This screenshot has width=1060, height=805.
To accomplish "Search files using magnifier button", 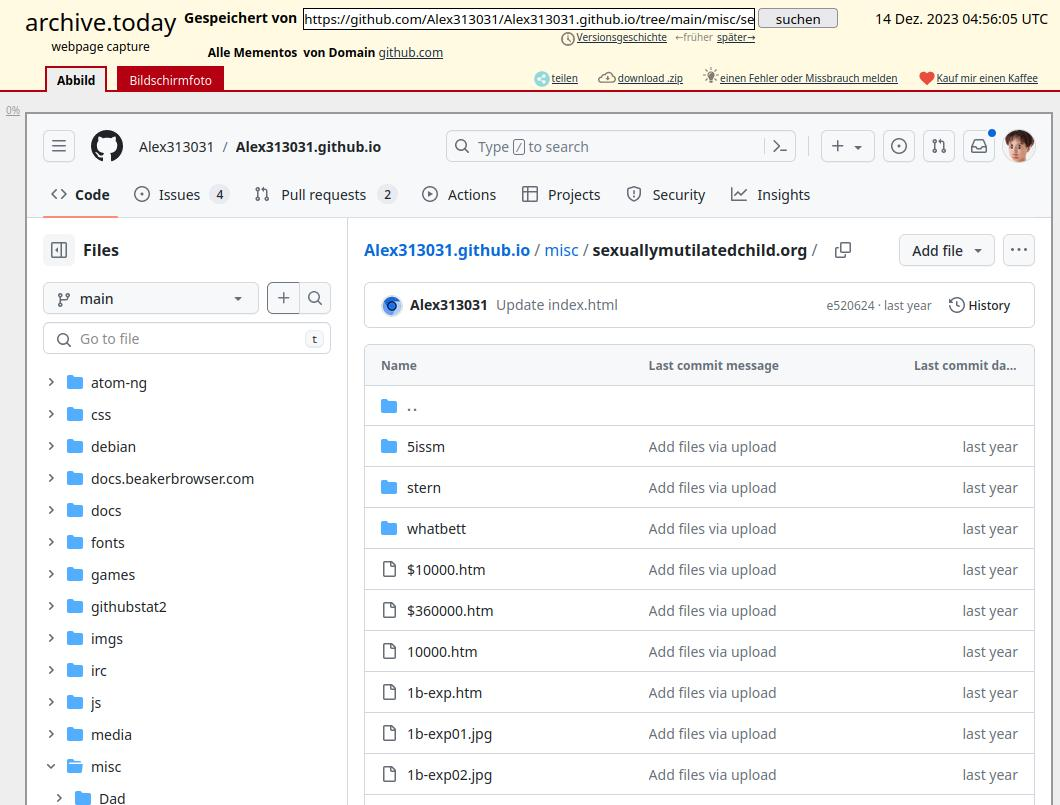I will [x=315, y=298].
